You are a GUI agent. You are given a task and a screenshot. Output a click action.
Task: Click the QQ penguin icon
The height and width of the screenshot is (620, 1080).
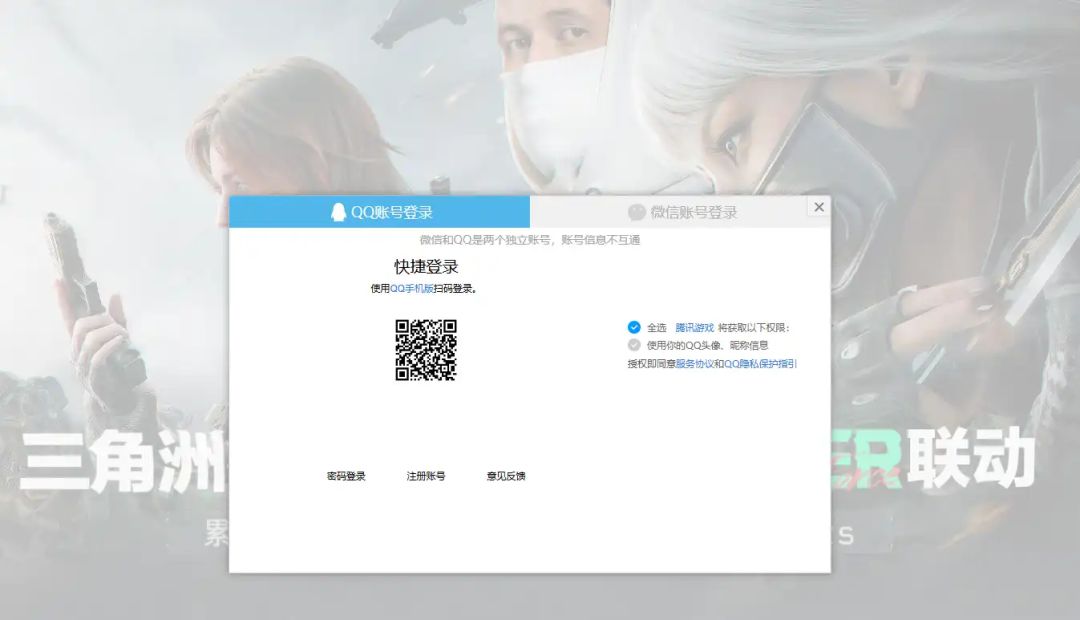click(x=338, y=212)
